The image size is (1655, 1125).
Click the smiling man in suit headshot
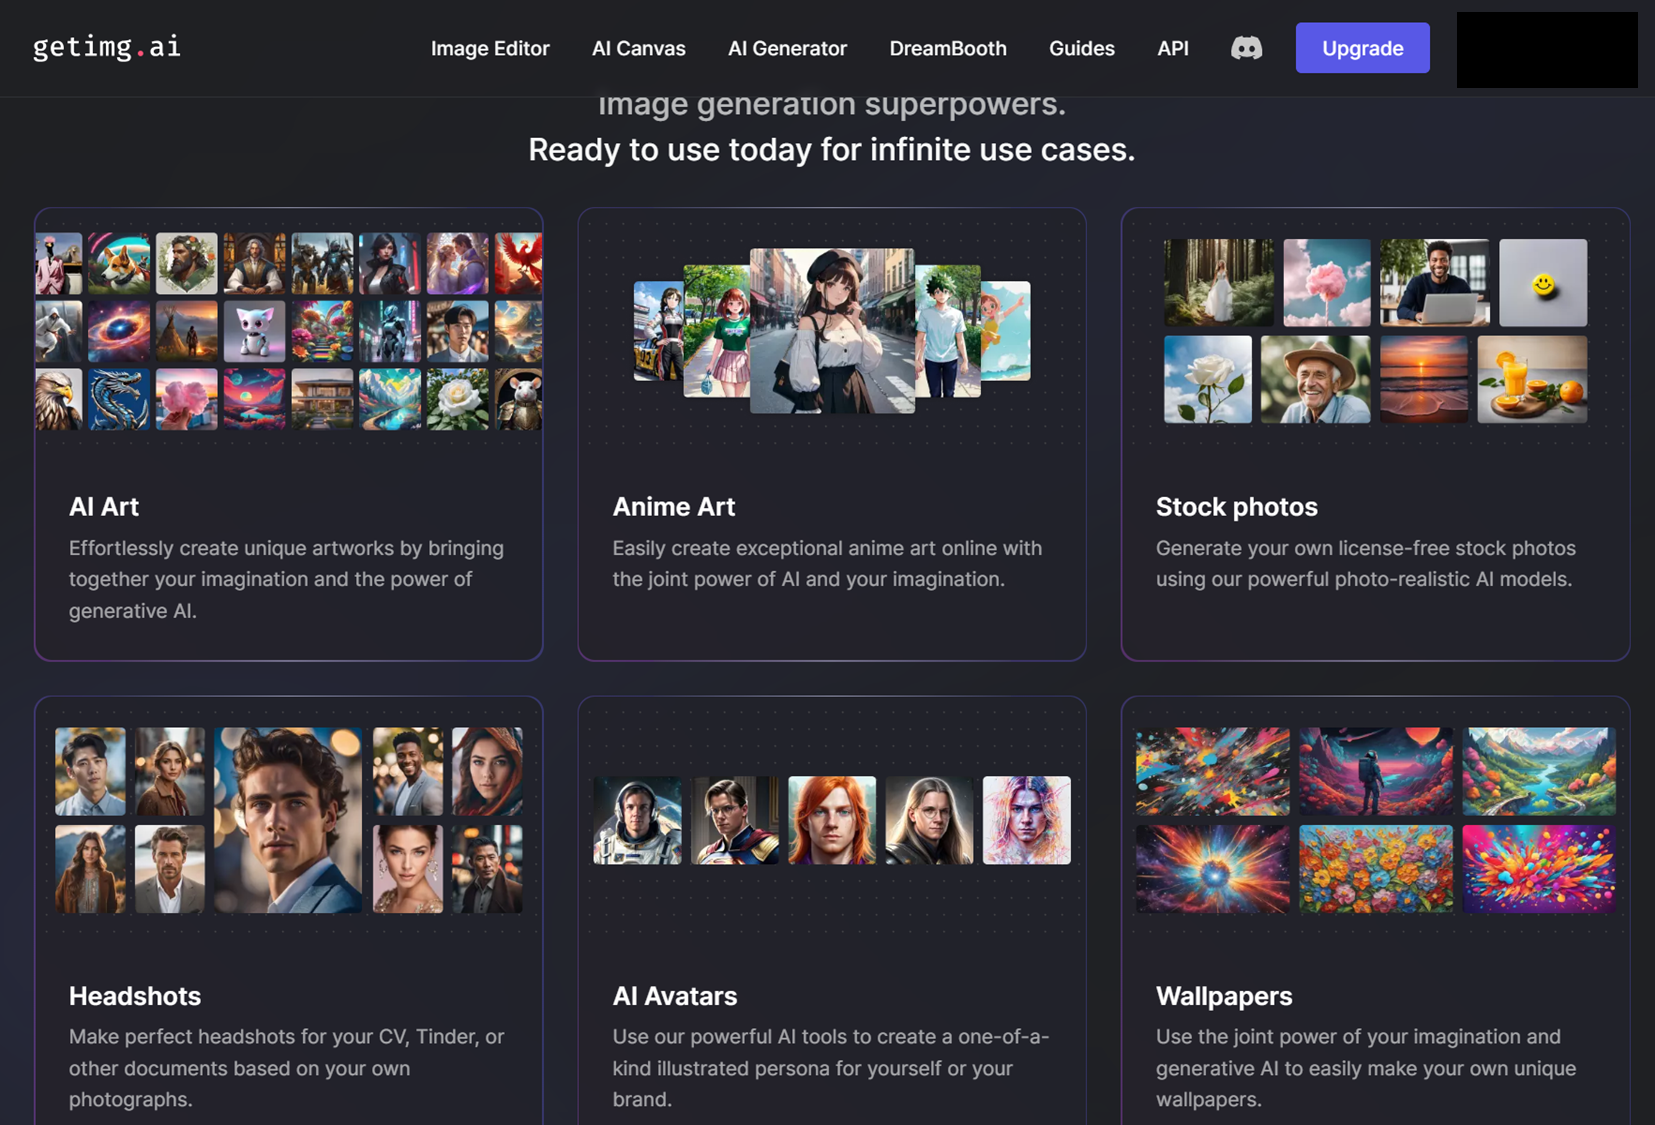click(x=408, y=771)
